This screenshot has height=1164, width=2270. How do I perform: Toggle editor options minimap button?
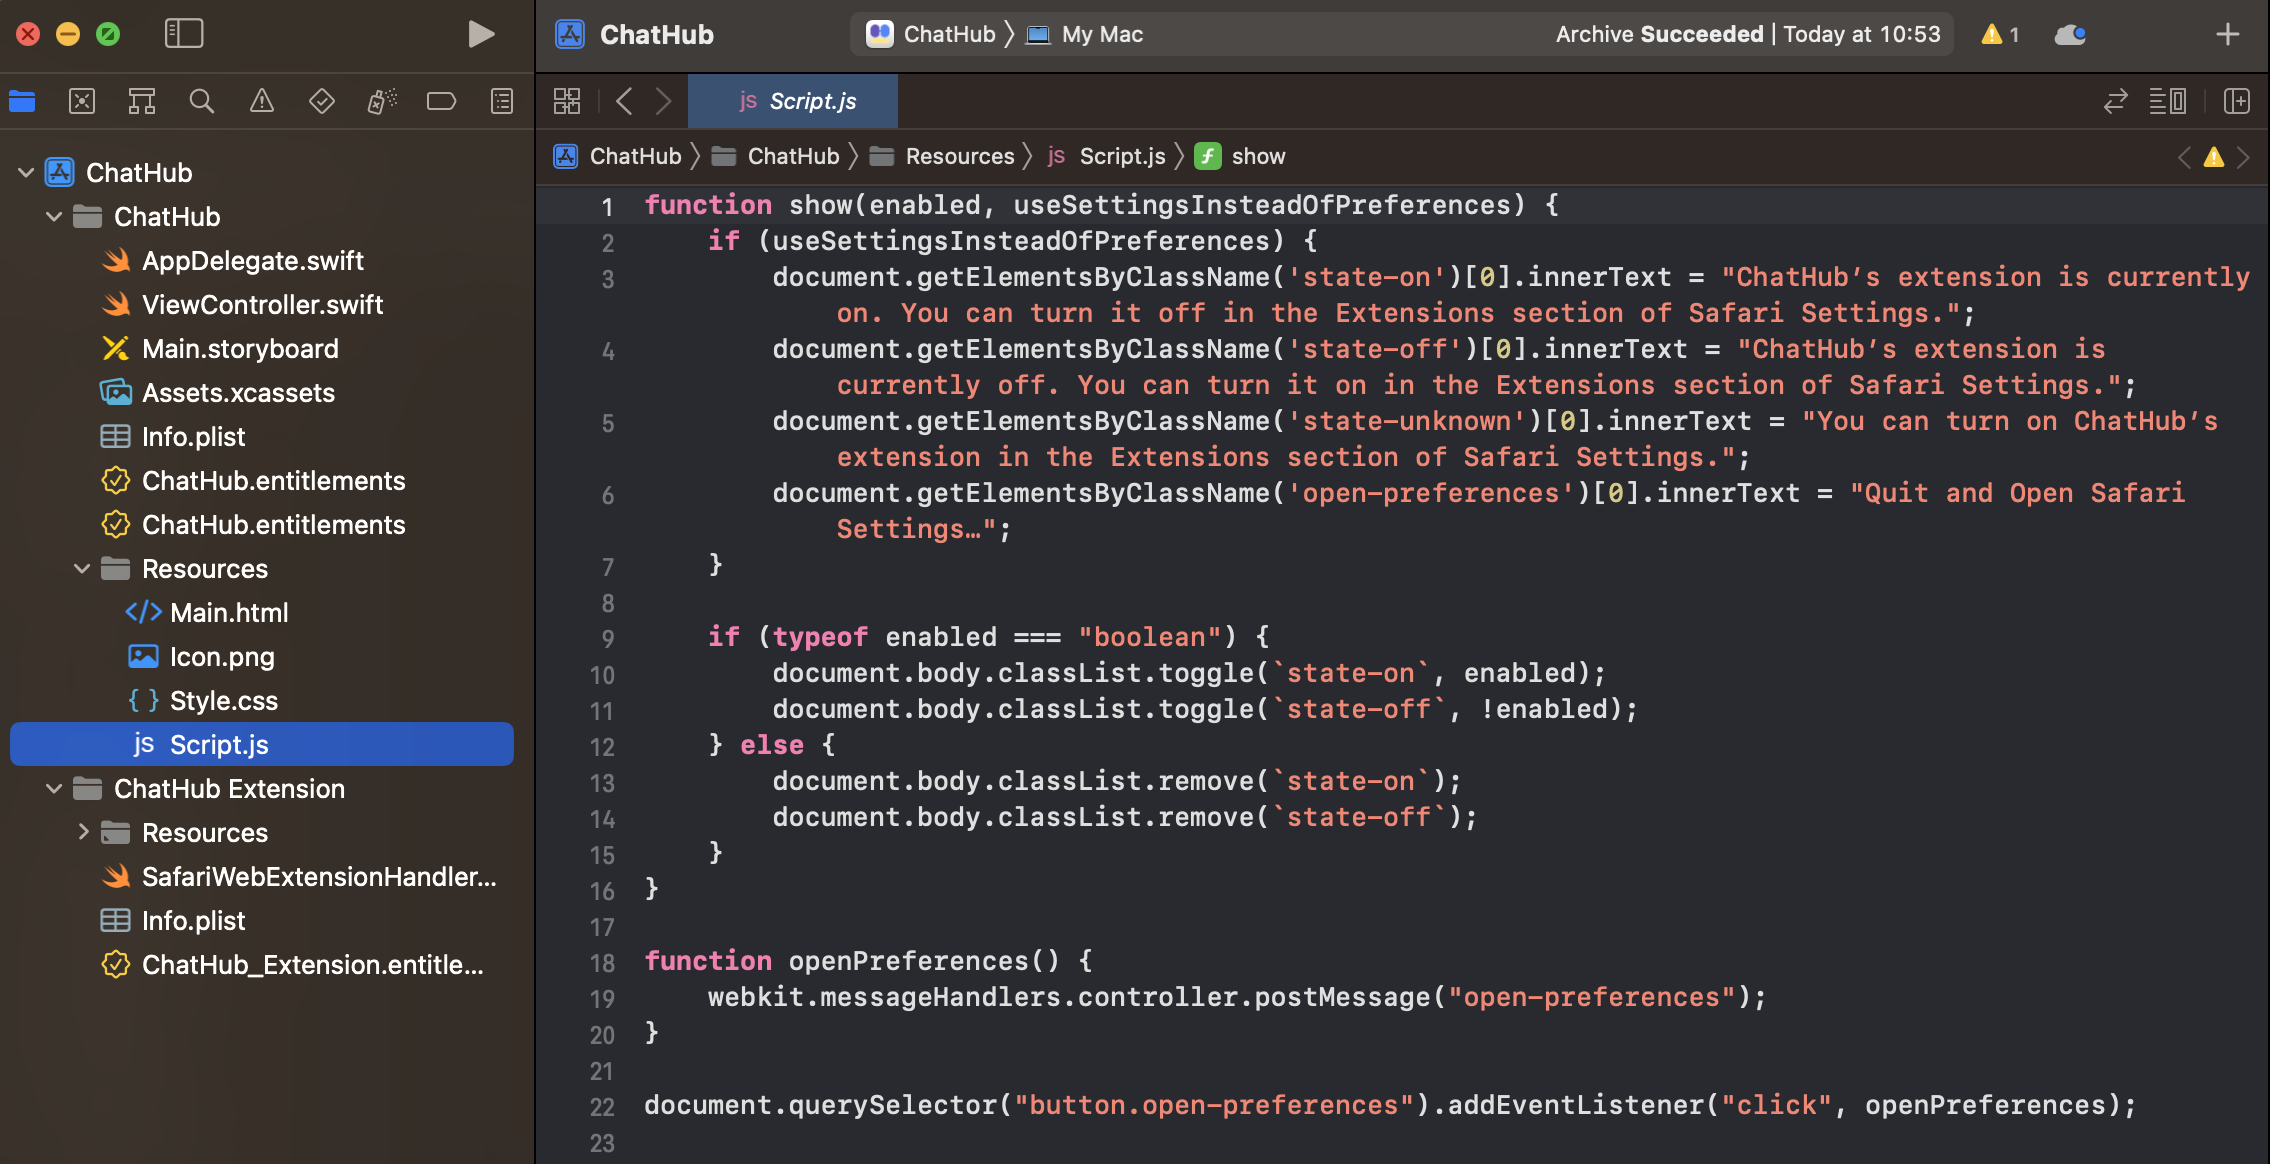[x=2167, y=101]
